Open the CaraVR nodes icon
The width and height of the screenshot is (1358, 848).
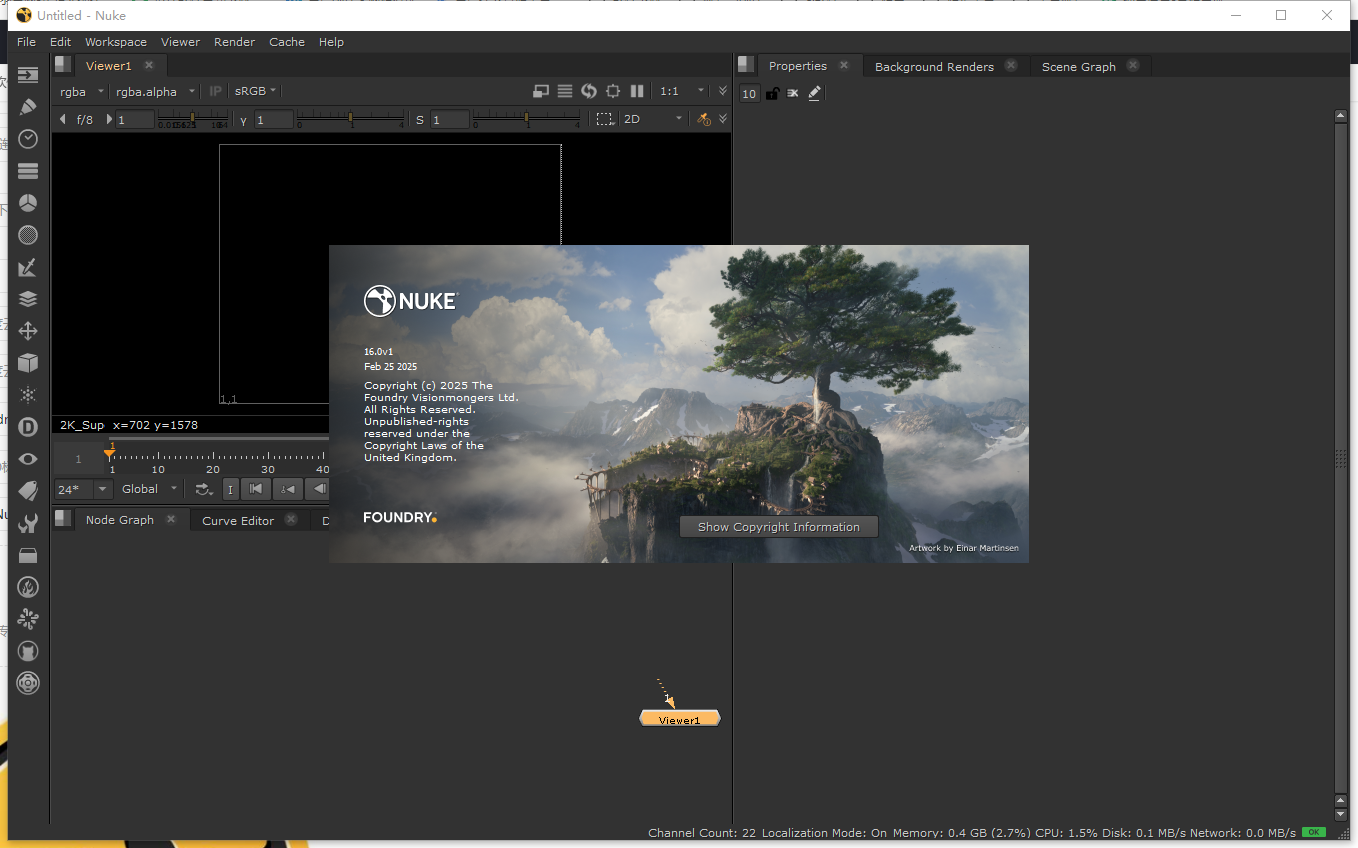coord(28,683)
